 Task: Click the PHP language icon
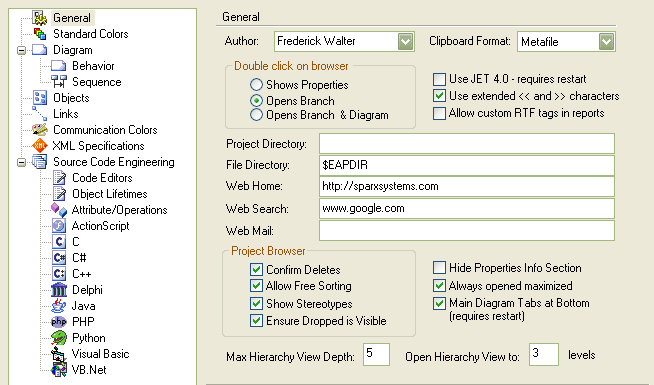tap(59, 322)
